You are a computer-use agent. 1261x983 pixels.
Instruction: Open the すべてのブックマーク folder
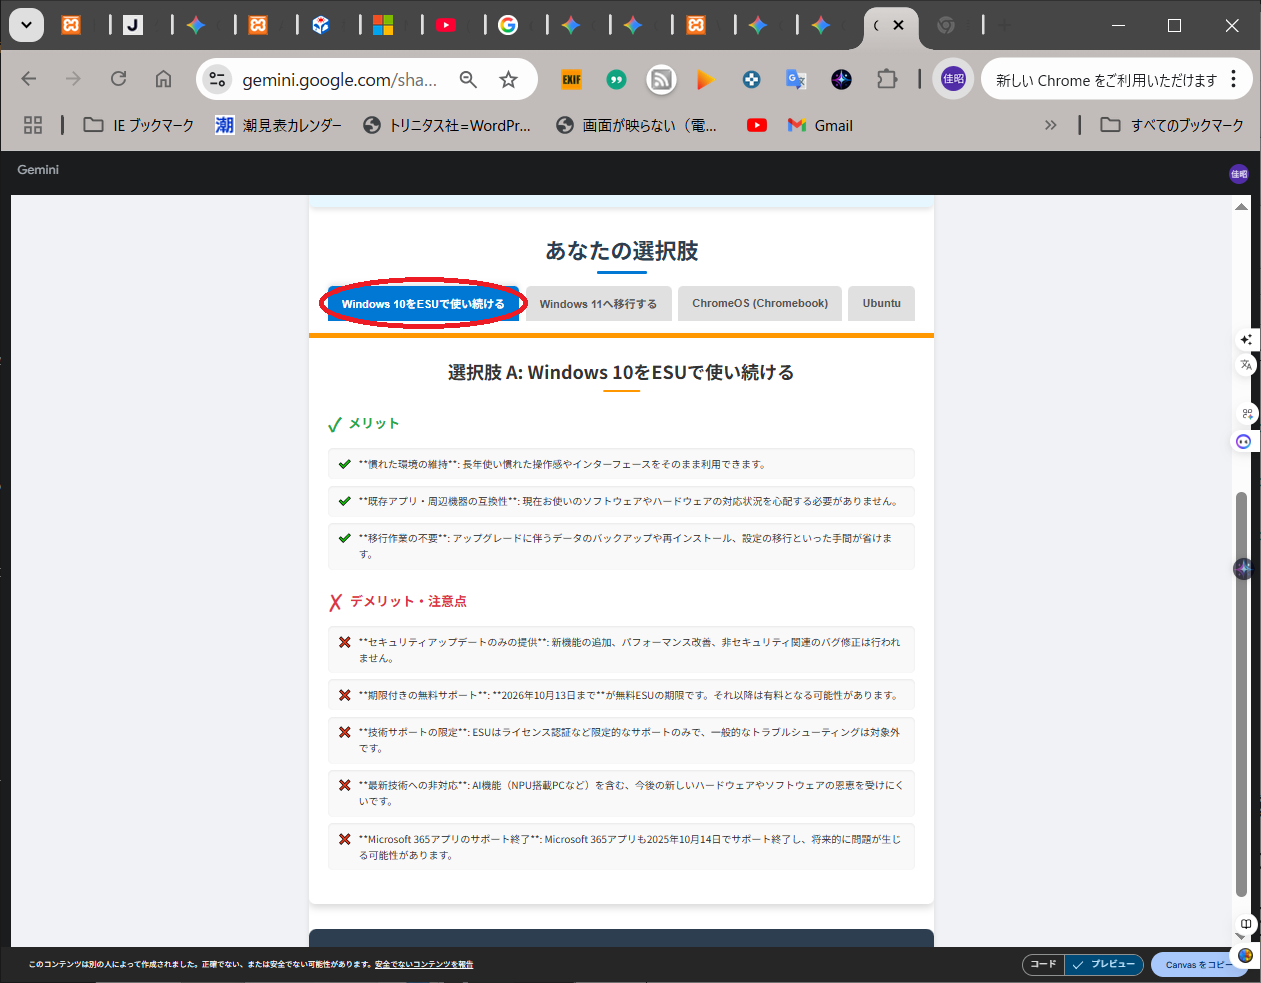(x=1172, y=125)
